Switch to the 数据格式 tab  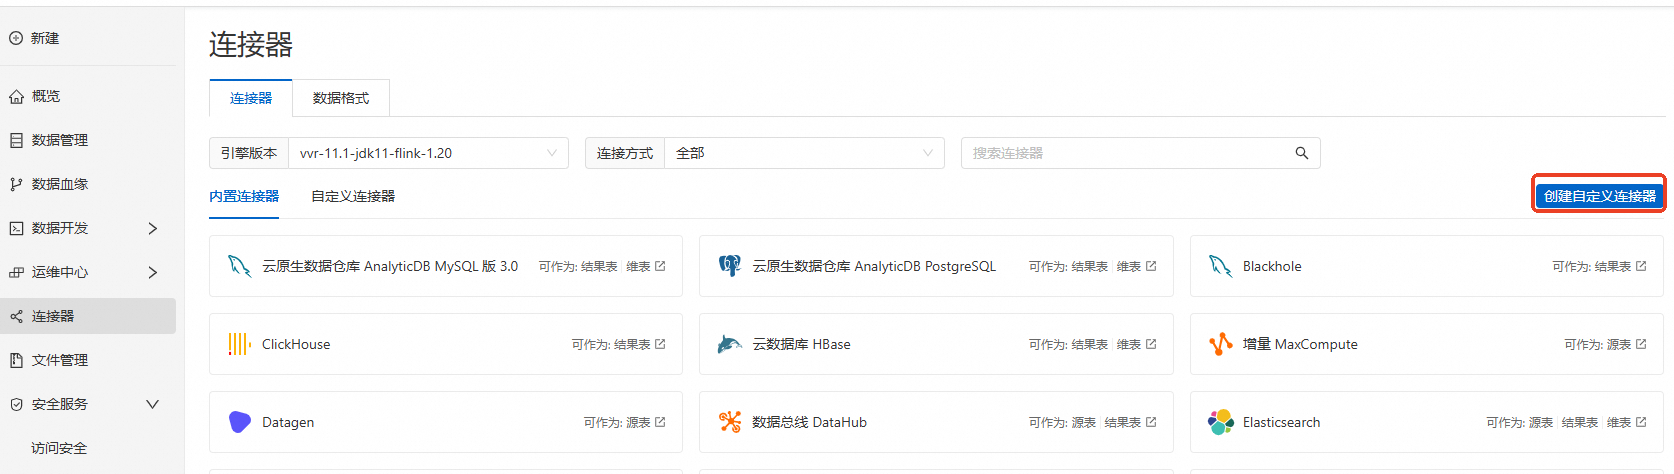341,98
